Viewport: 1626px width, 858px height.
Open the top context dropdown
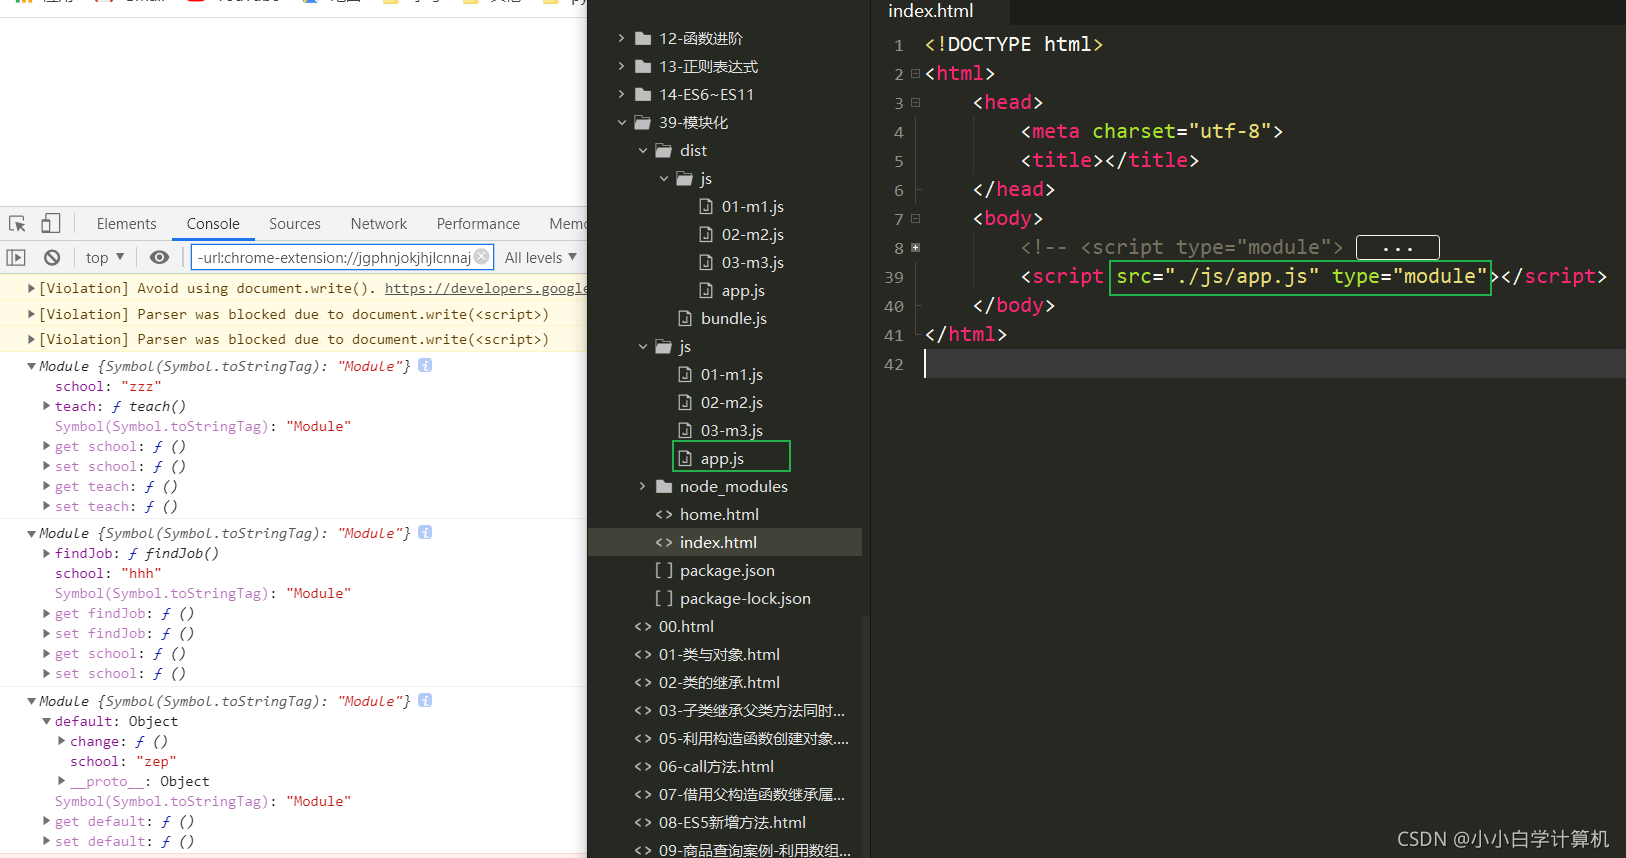coord(105,257)
